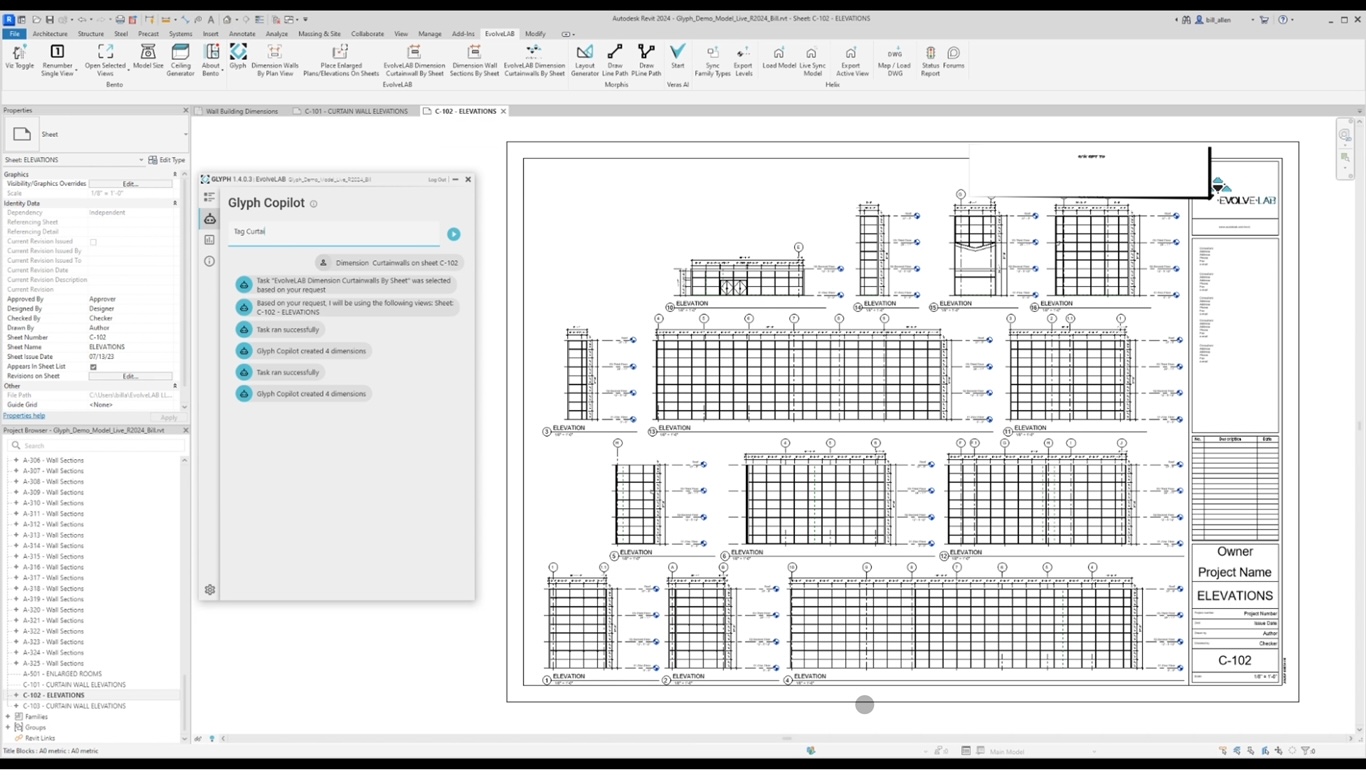Viewport: 1366px width, 776px height.
Task: Switch to the Massing & Site tab
Action: [319, 34]
